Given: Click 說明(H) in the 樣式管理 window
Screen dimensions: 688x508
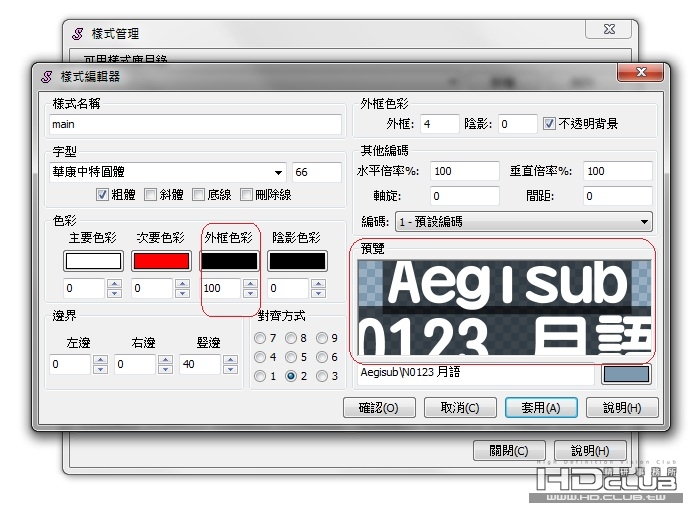Looking at the screenshot, I should (x=590, y=451).
